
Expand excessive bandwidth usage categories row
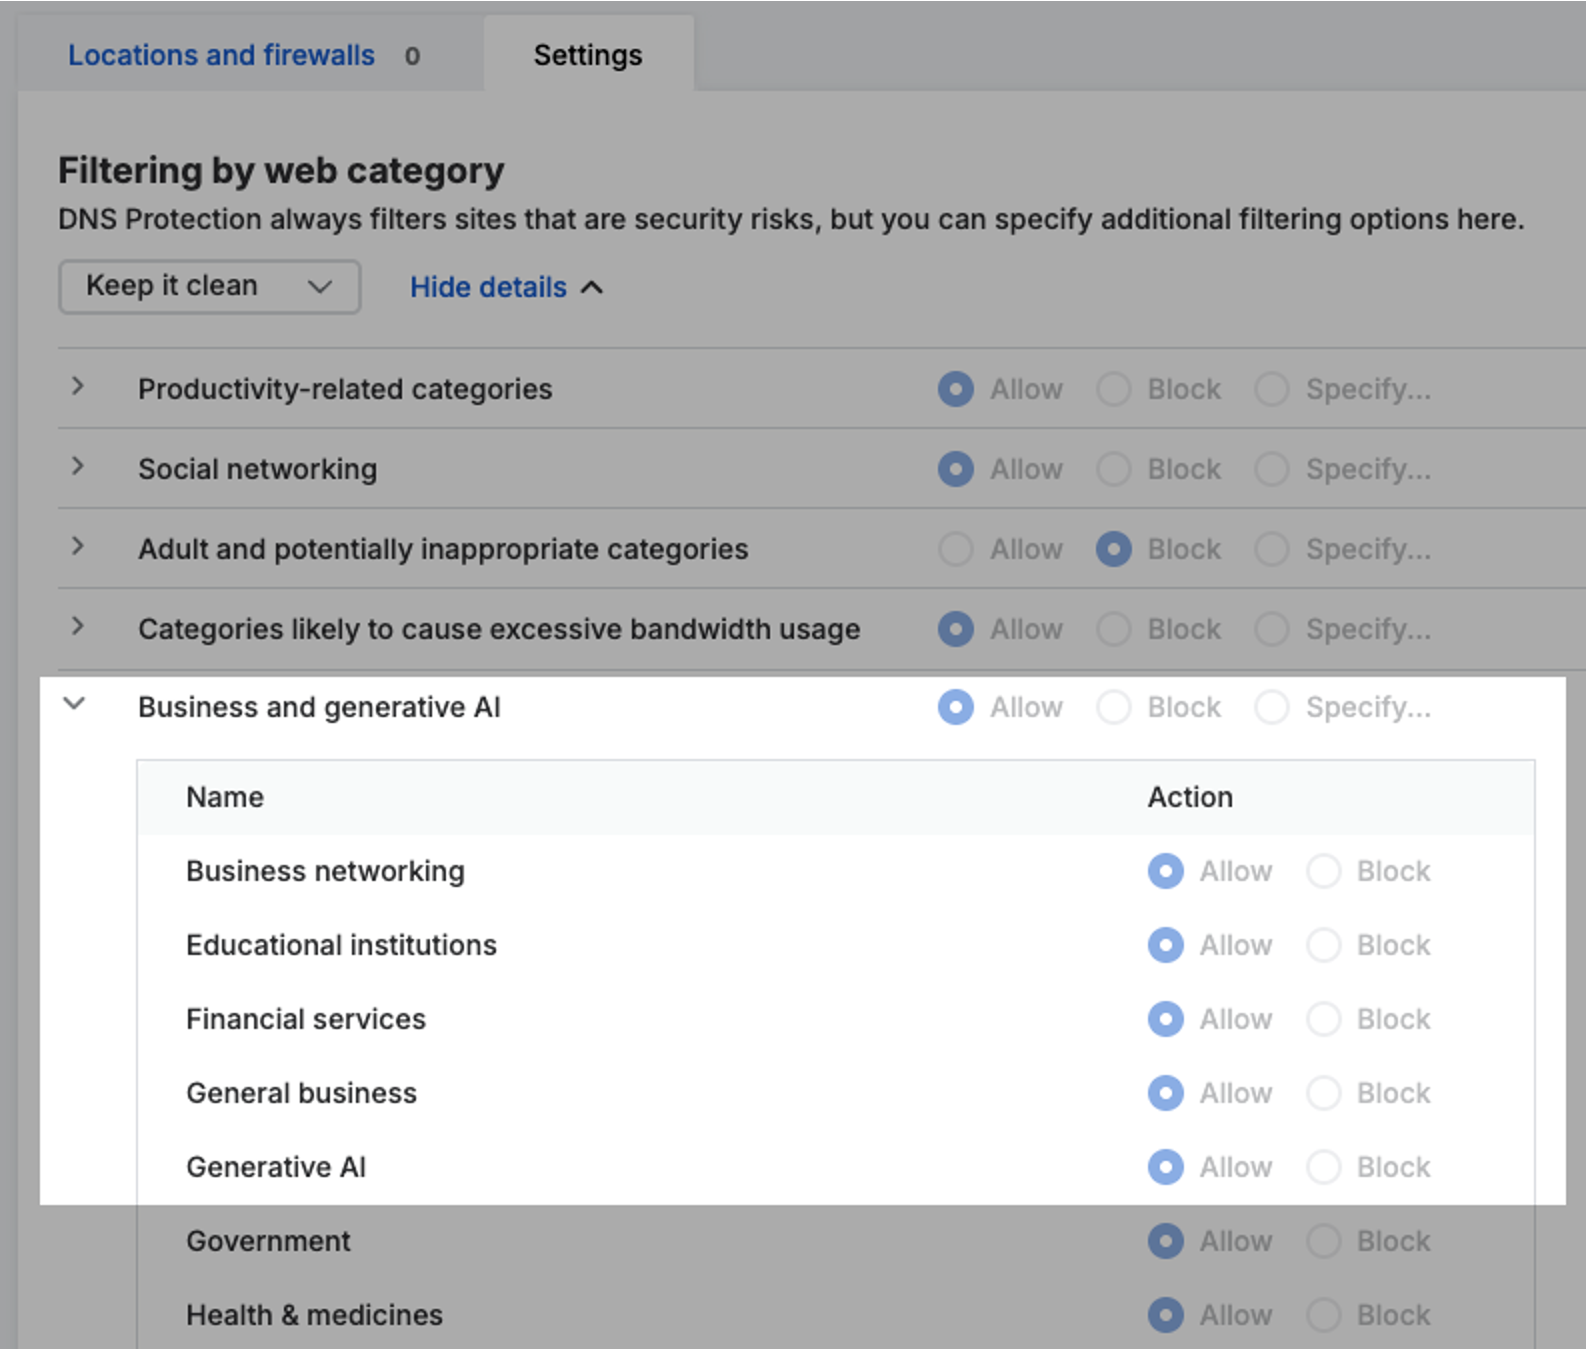77,627
